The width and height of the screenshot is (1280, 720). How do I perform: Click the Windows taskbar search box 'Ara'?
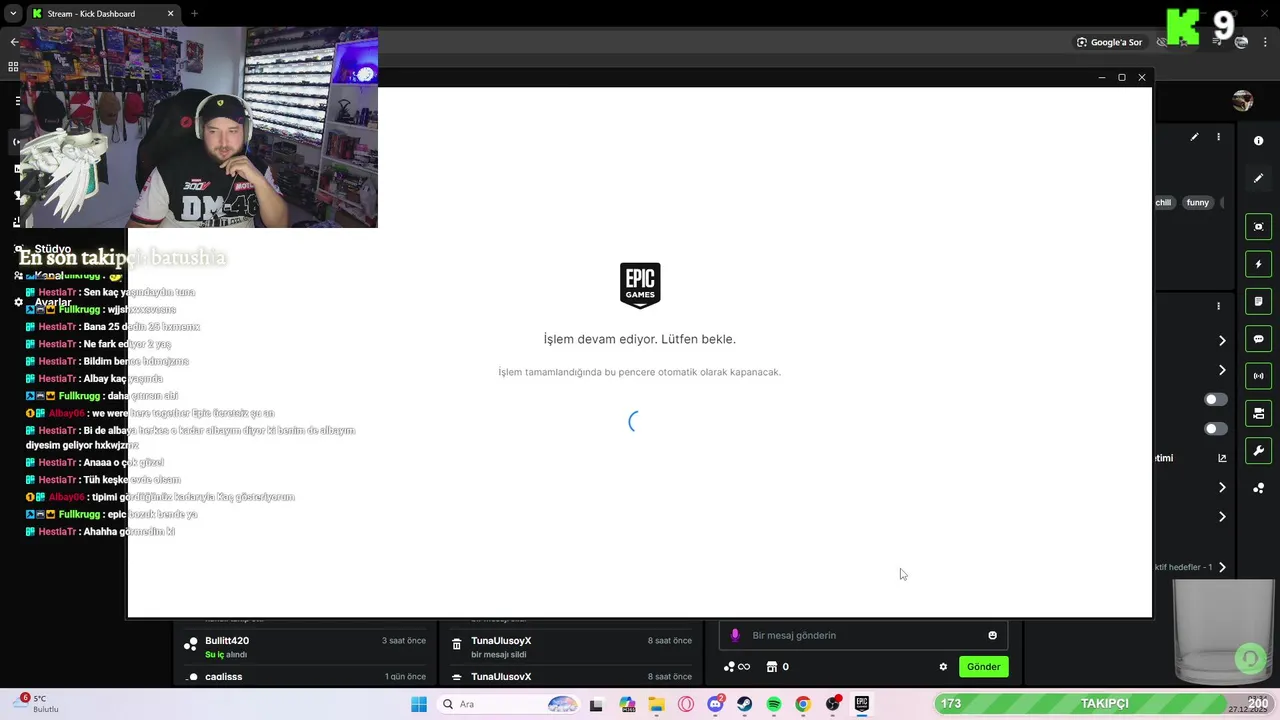[x=510, y=704]
